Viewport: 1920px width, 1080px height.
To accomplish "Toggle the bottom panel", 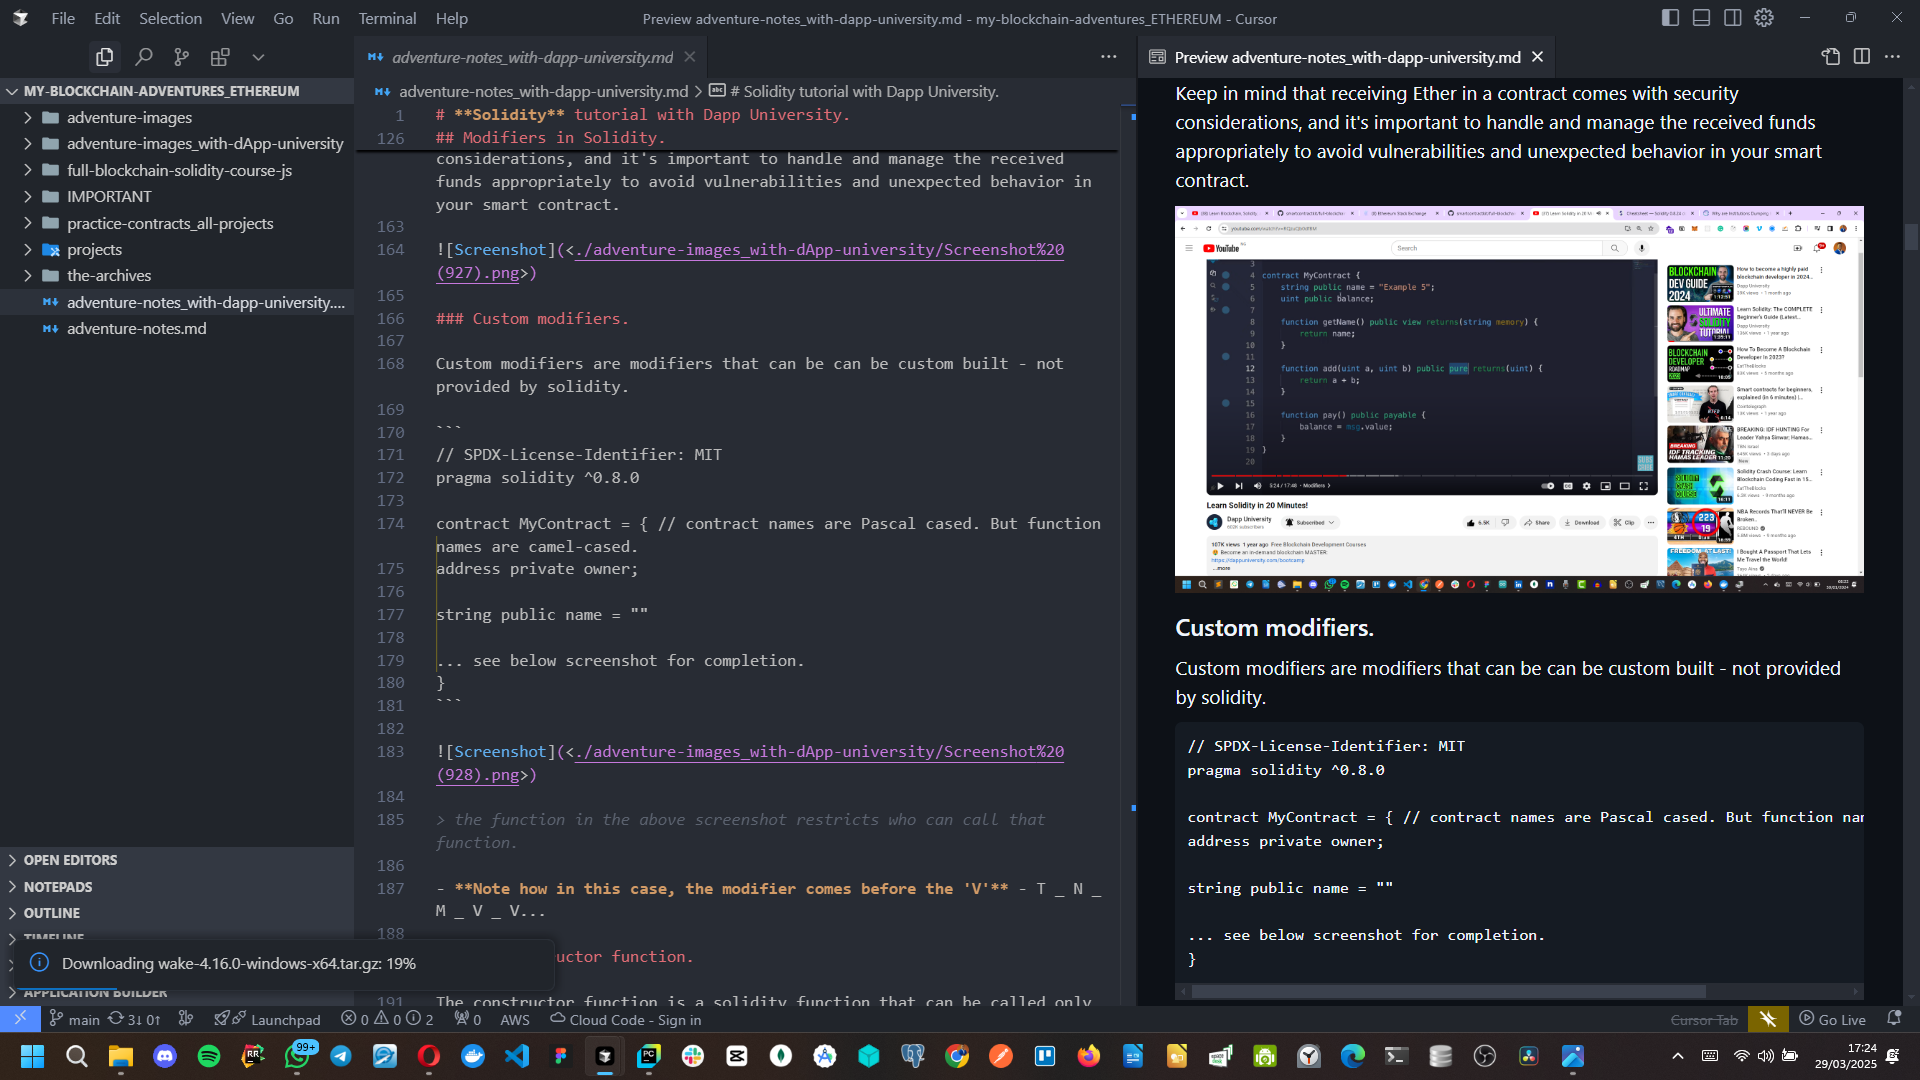I will [x=1701, y=18].
